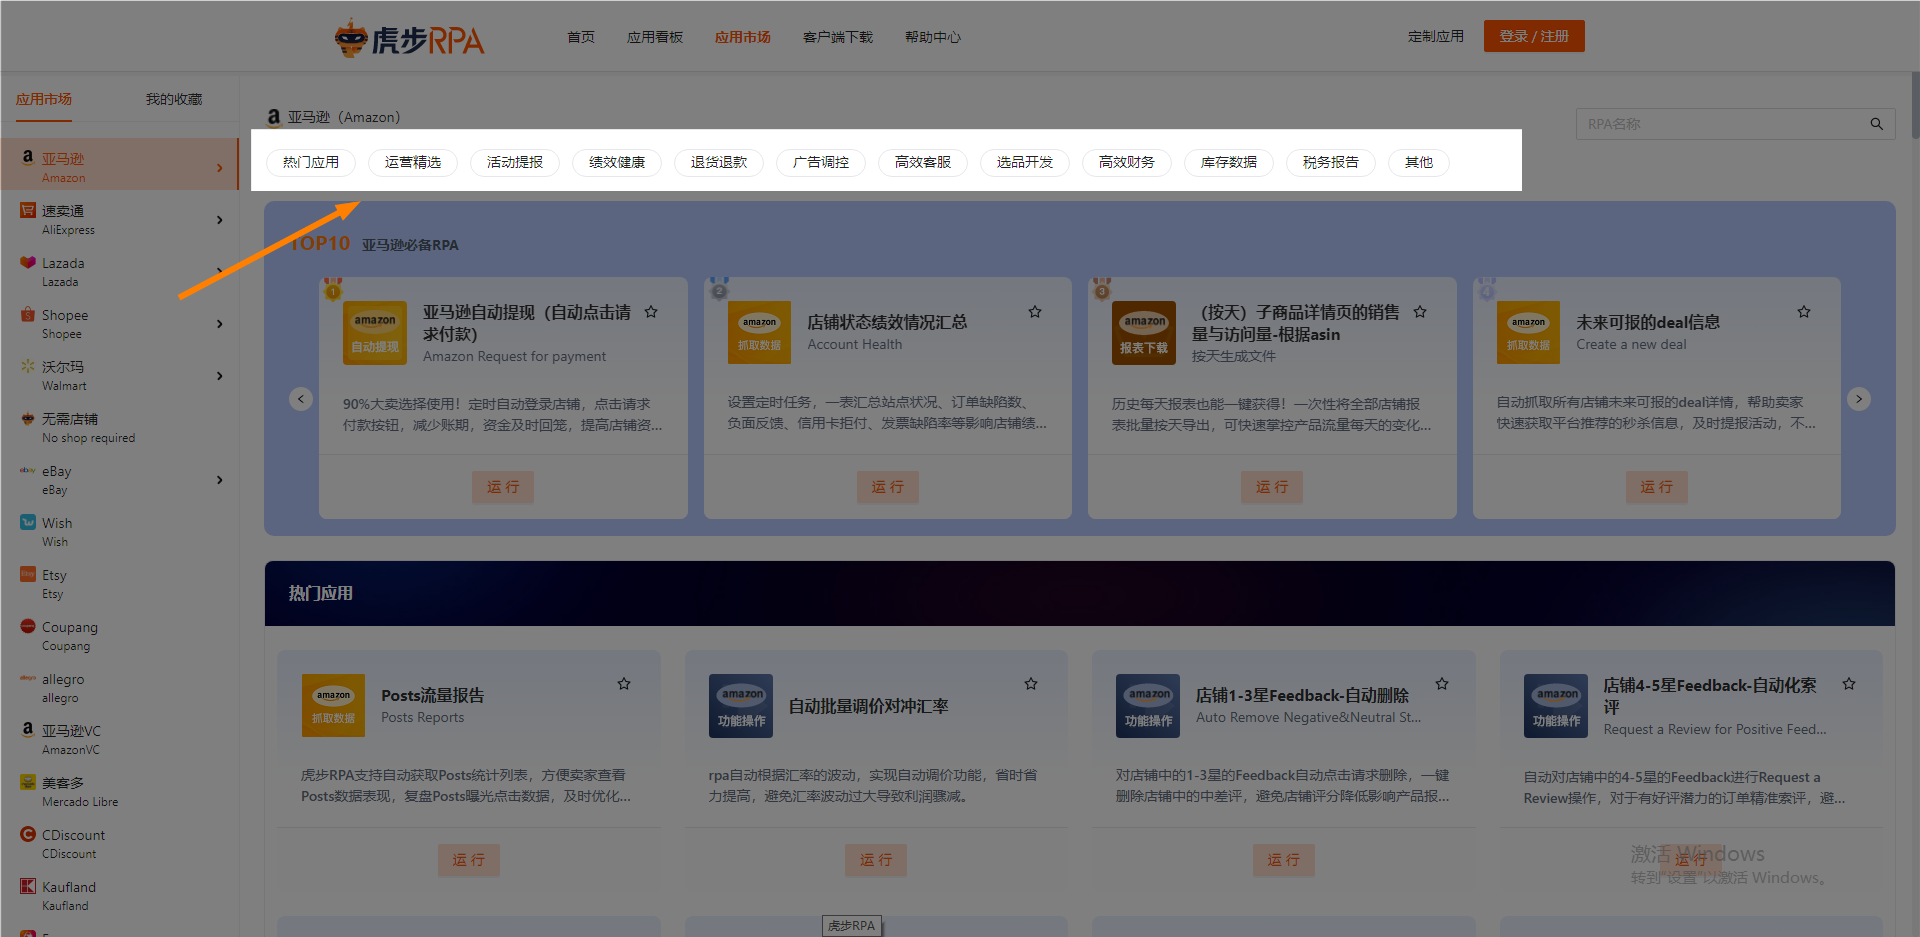Viewport: 1920px width, 937px height.
Task: Select the 库存数据 filter tag
Action: [x=1229, y=162]
